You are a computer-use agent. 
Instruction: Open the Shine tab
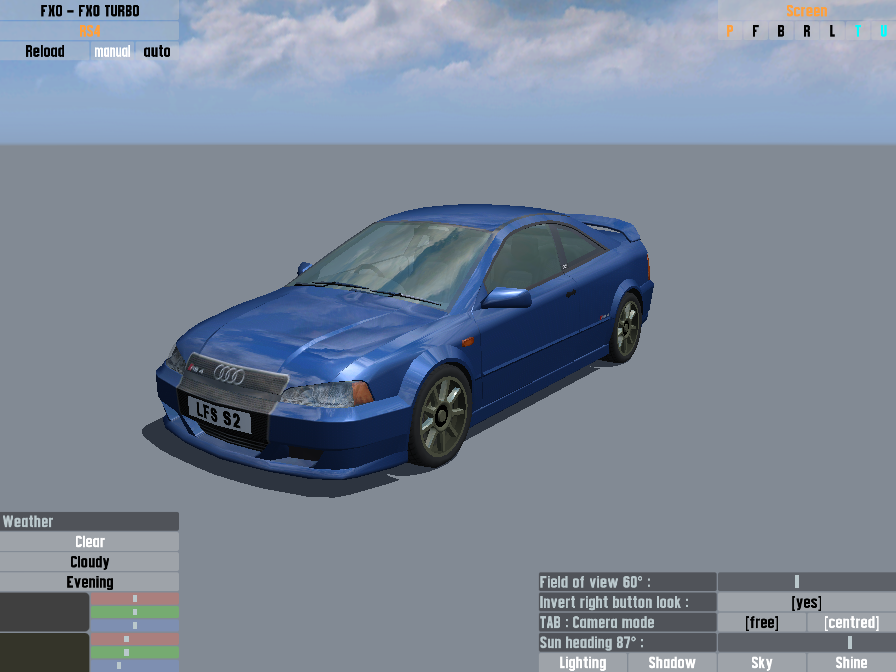pyautogui.click(x=851, y=662)
